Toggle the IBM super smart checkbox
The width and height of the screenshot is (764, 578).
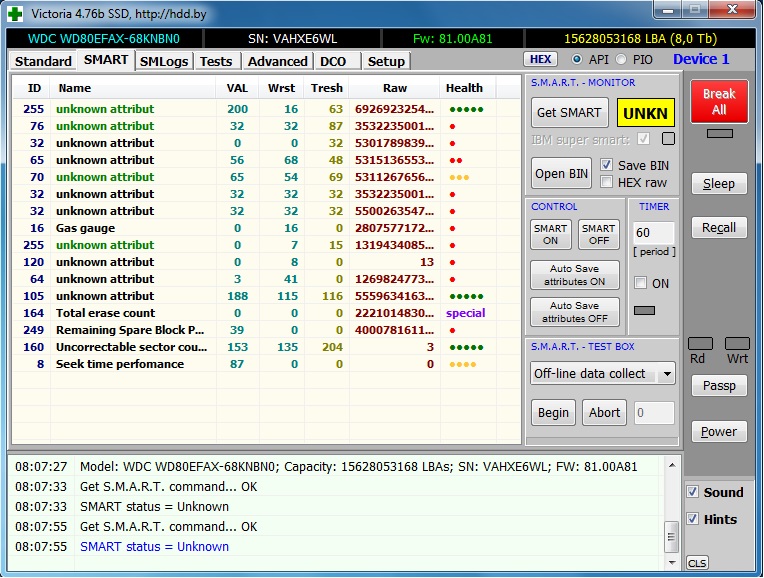pos(644,139)
